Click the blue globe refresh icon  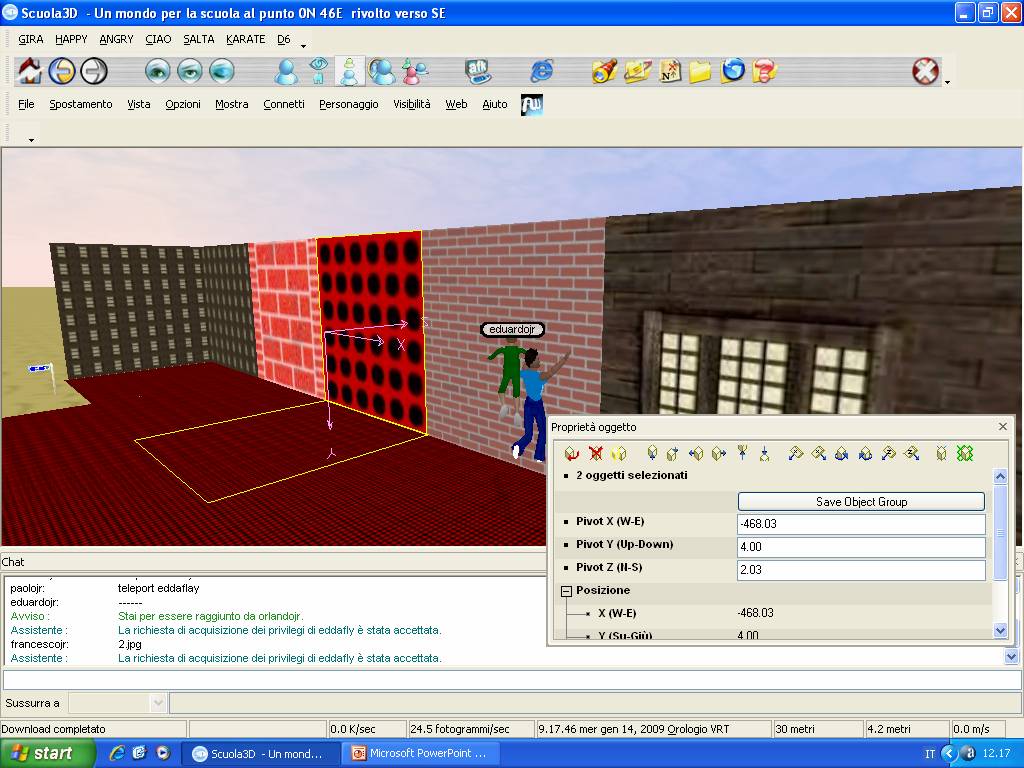733,71
